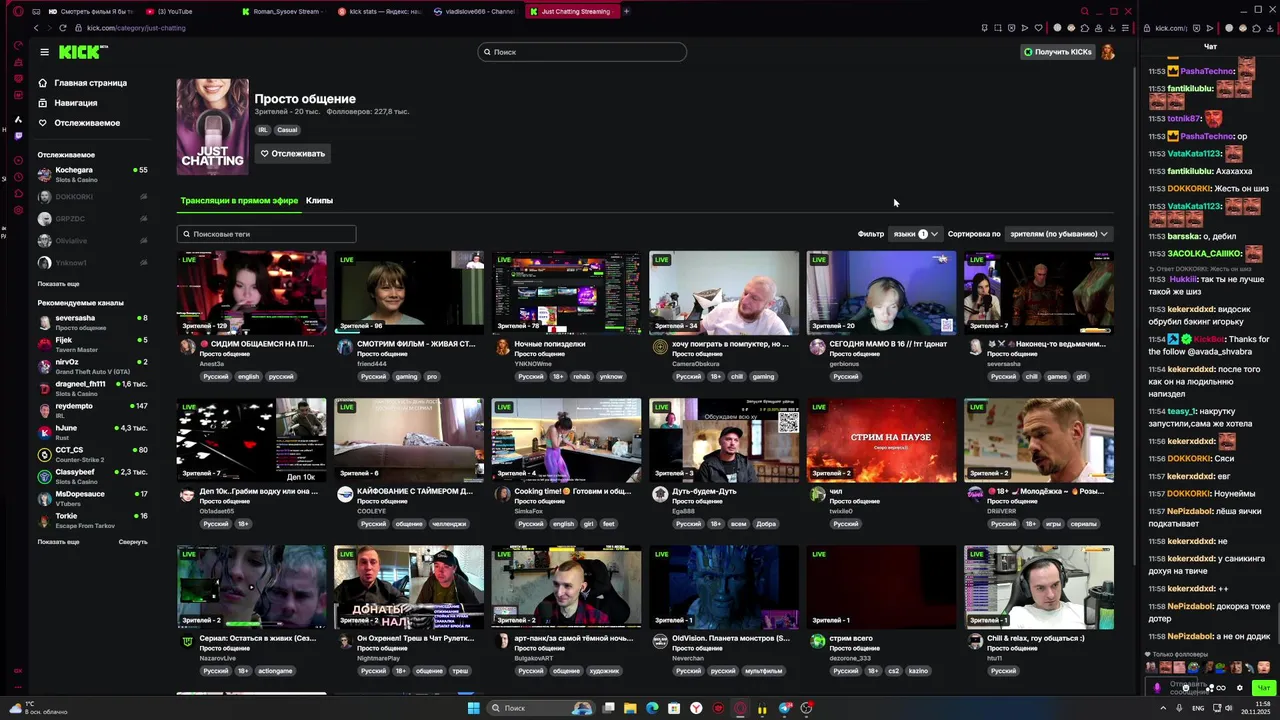This screenshot has width=1280, height=720.
Task: Click Получить KICKs button
Action: click(1058, 52)
